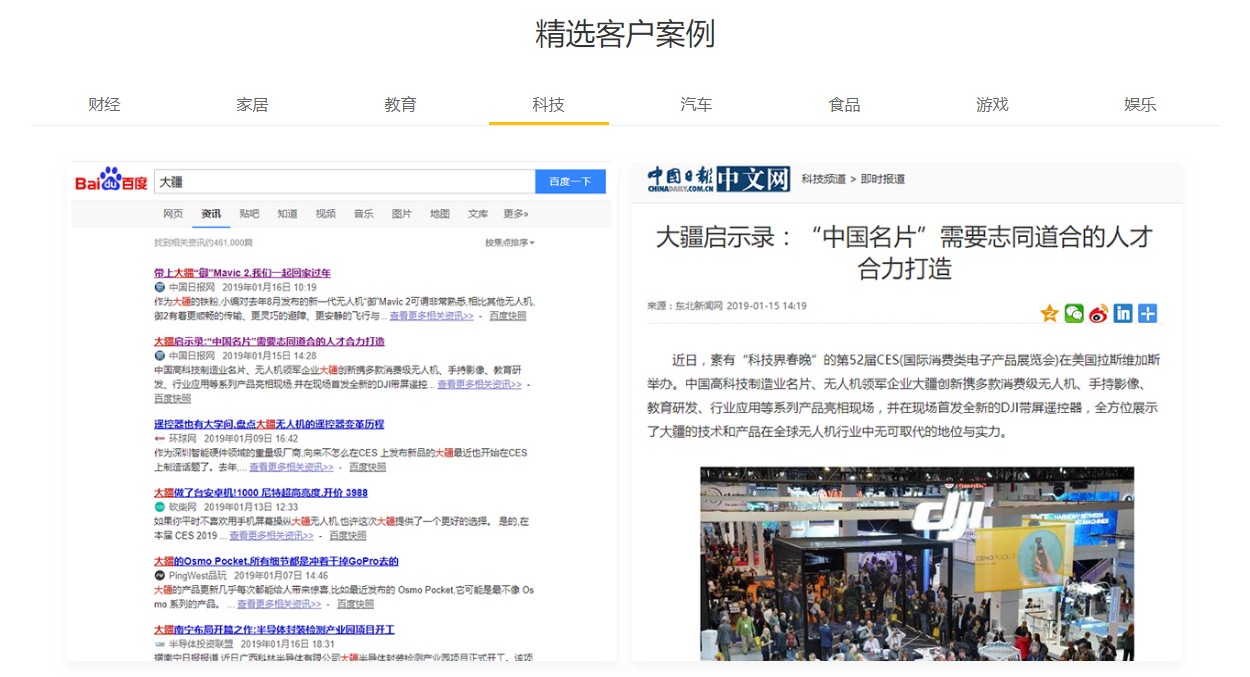The width and height of the screenshot is (1250, 677).
Task: Open result 遥控器也有大学问 about 大疆无人机
Action: point(269,424)
